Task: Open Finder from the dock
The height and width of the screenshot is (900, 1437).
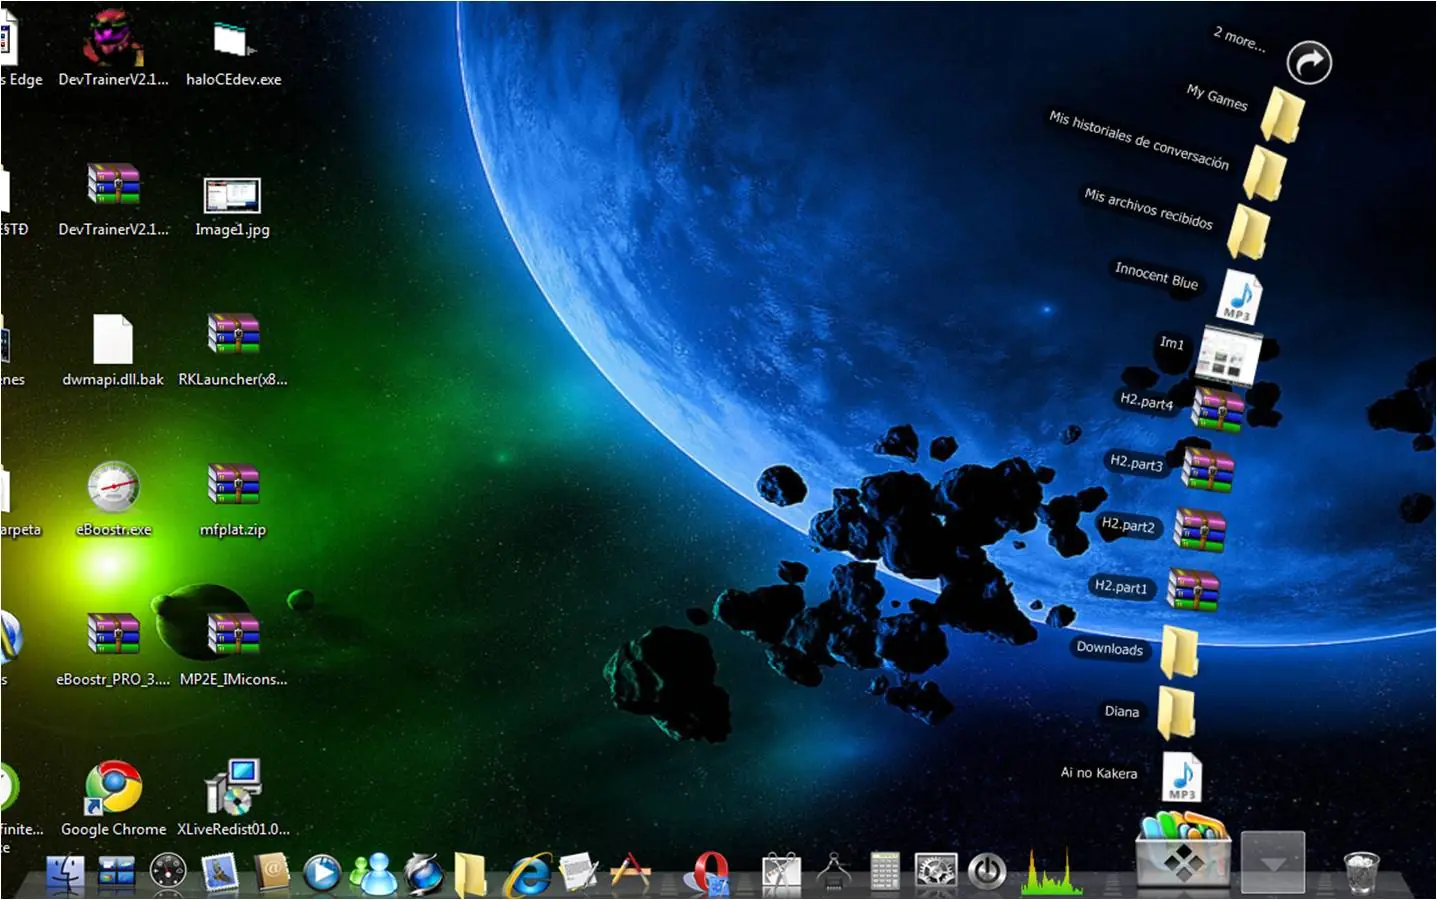Action: click(66, 873)
